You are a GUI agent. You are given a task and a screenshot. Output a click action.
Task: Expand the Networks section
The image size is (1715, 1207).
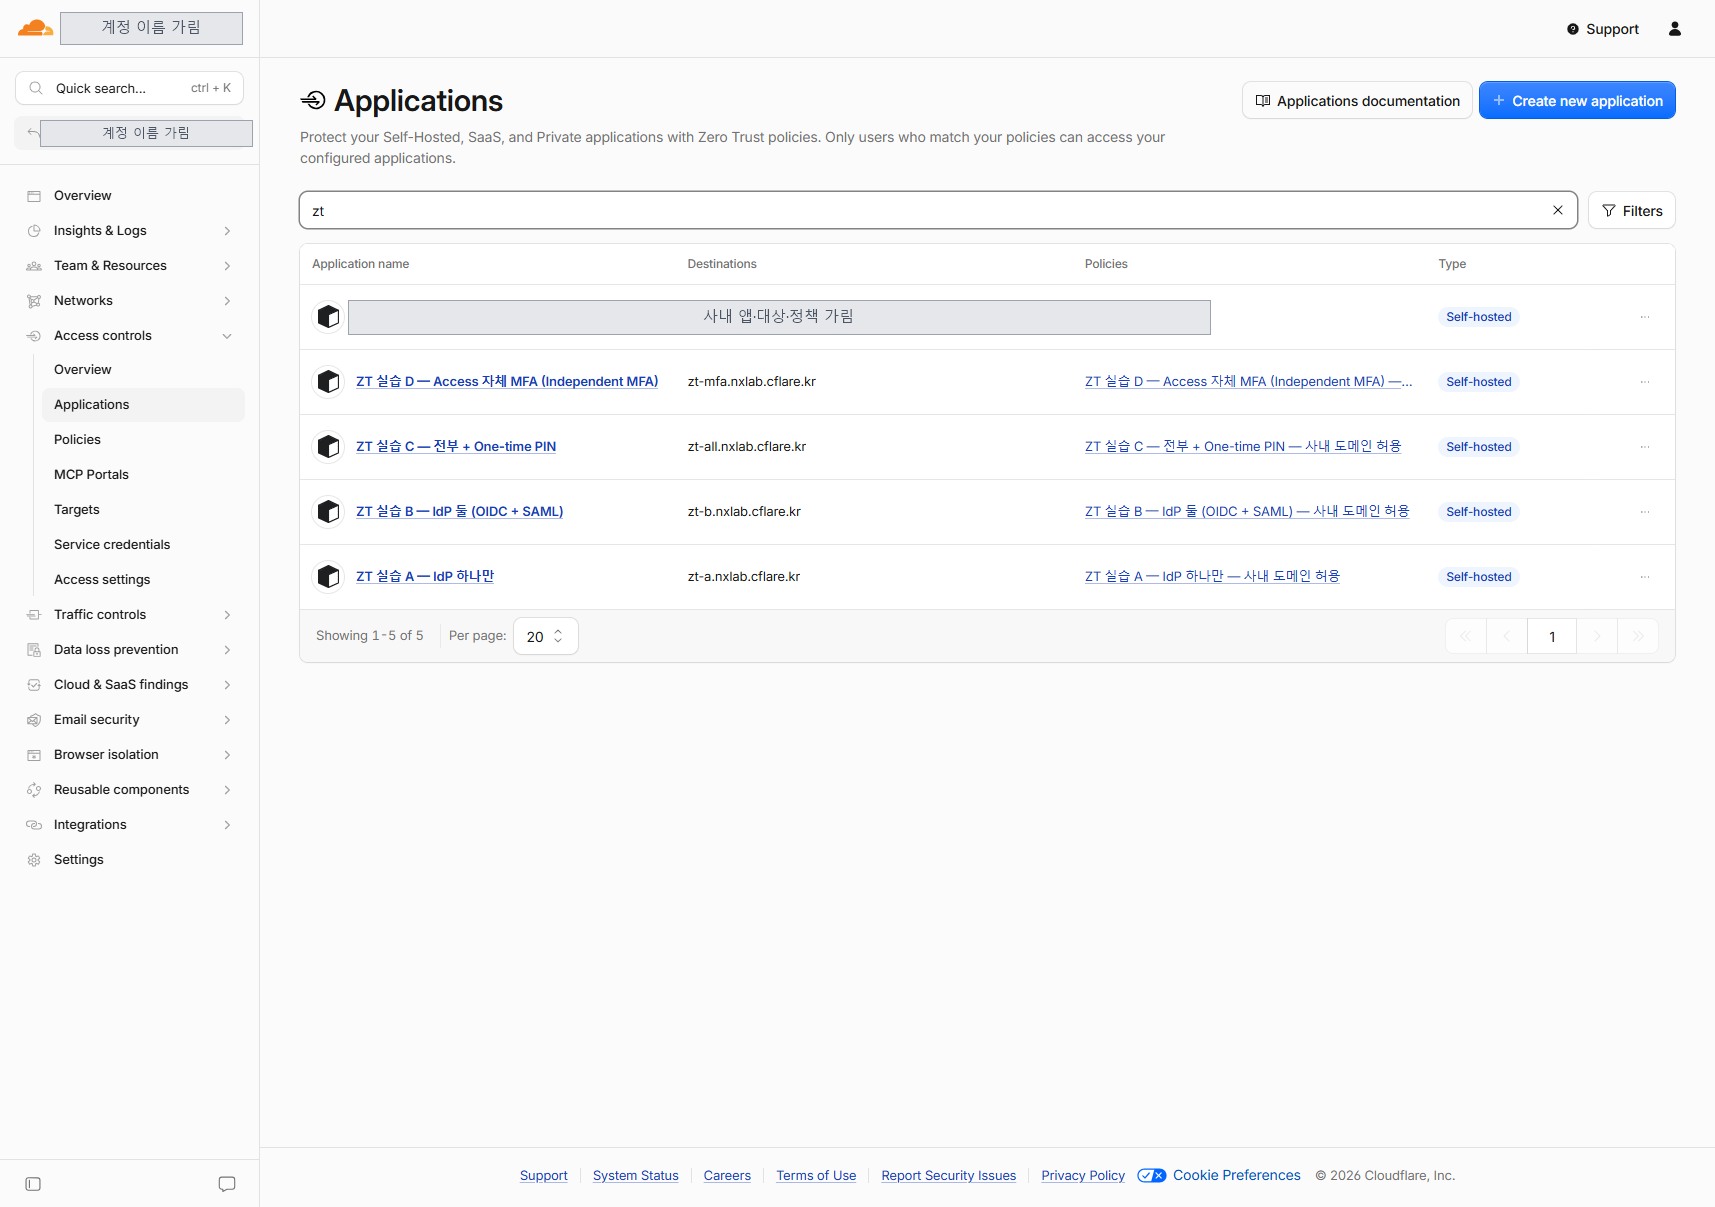tap(130, 301)
